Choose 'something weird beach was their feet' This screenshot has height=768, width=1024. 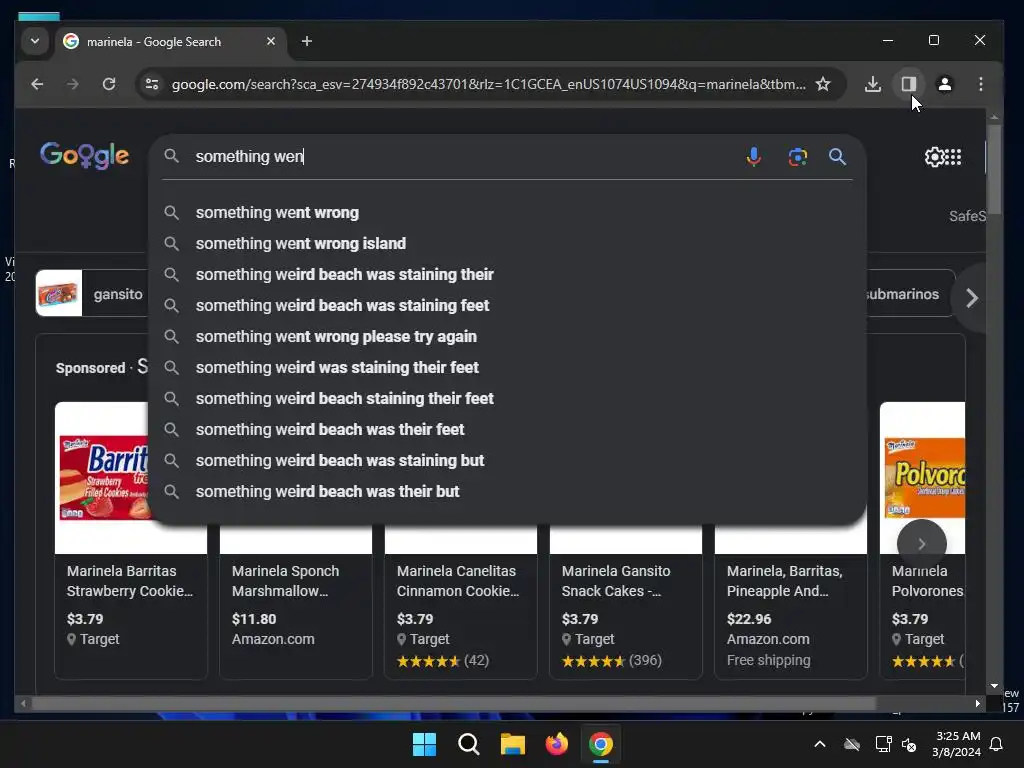[507, 430]
